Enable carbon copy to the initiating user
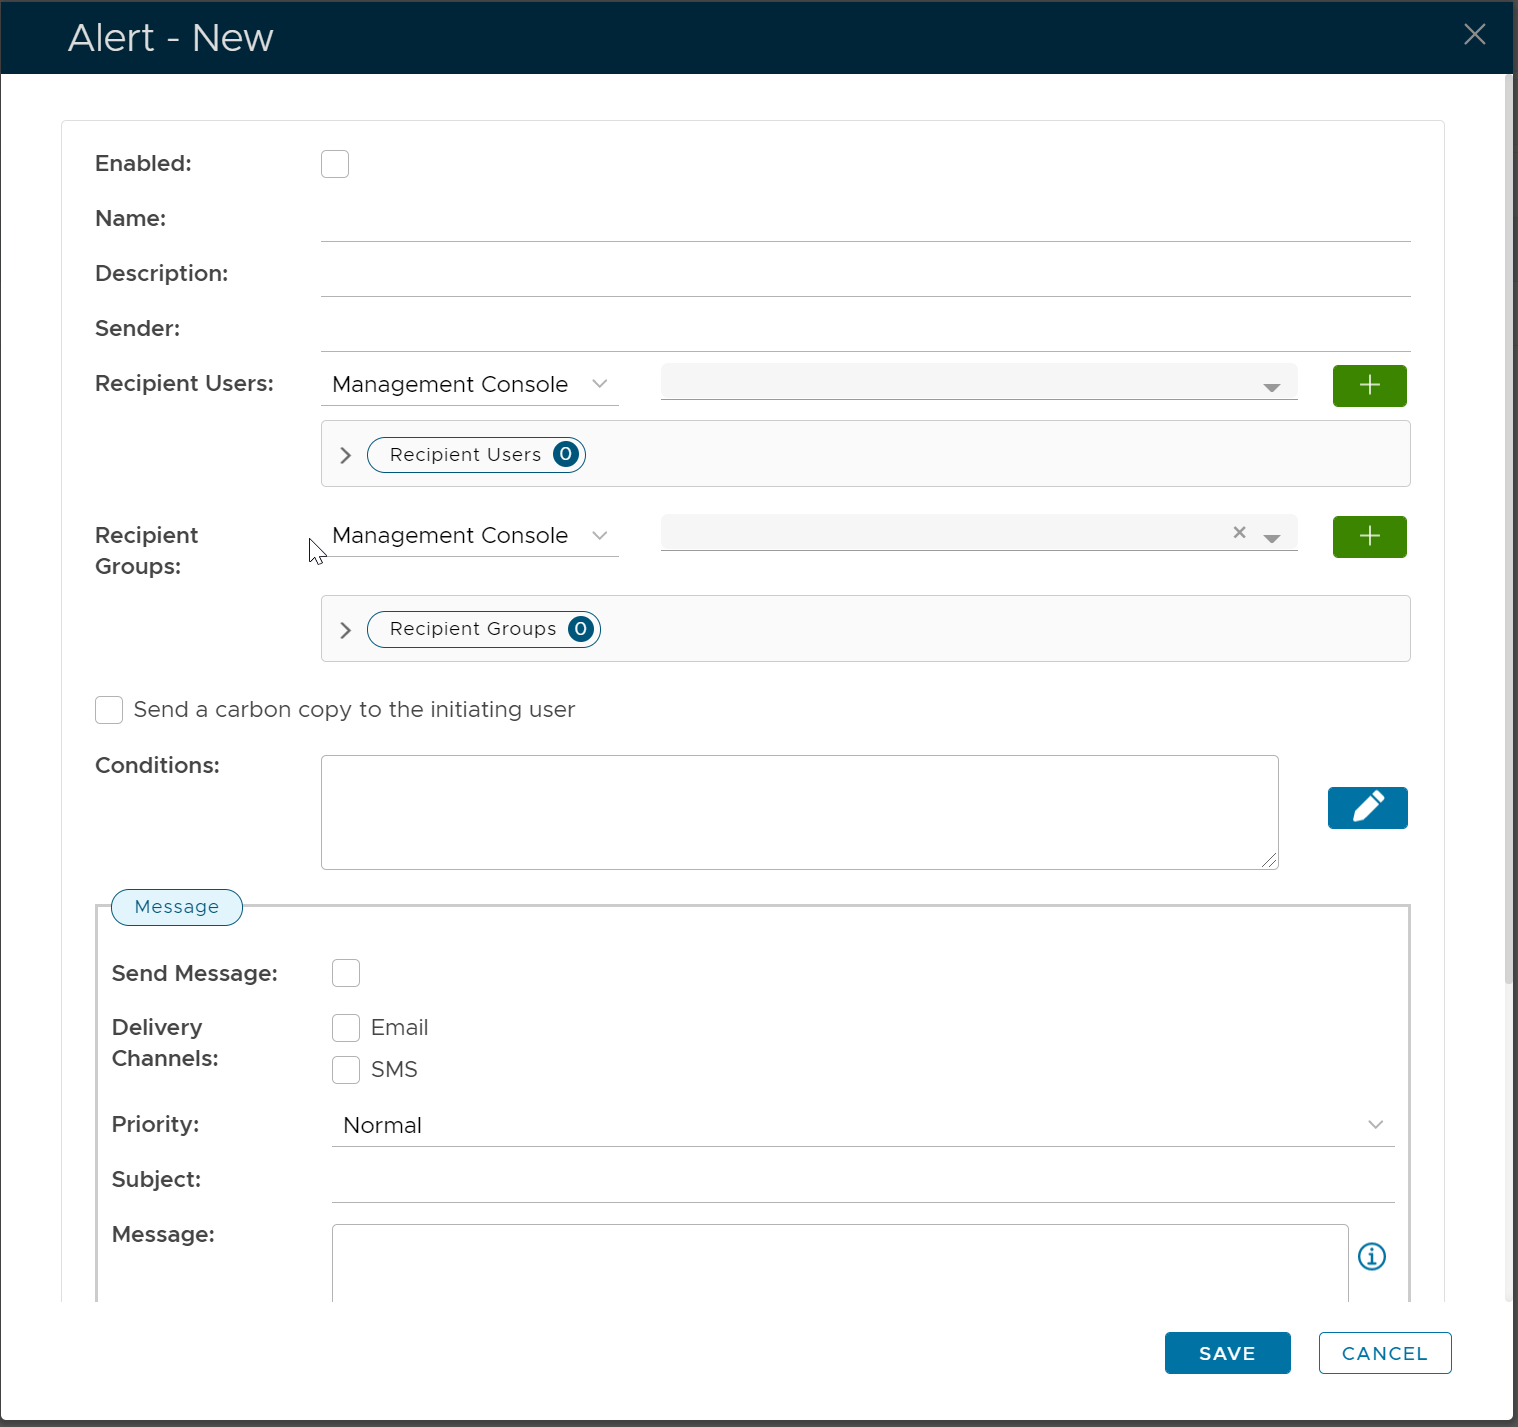The width and height of the screenshot is (1518, 1427). tap(109, 710)
